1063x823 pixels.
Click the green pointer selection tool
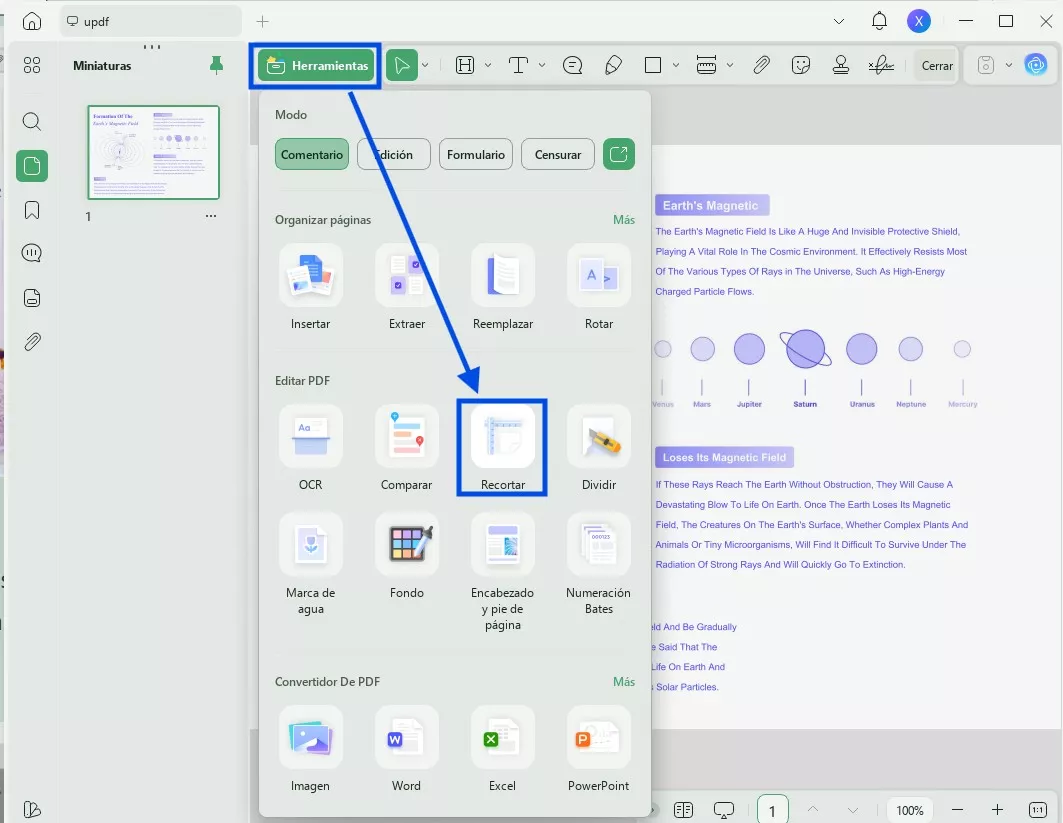coord(402,66)
